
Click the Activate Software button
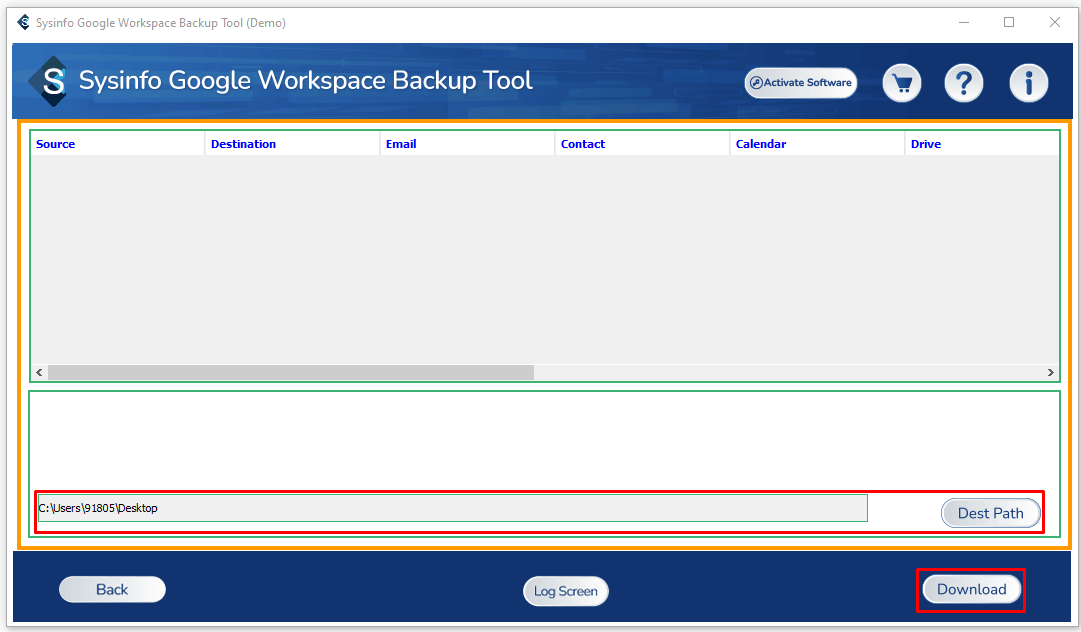[x=801, y=83]
